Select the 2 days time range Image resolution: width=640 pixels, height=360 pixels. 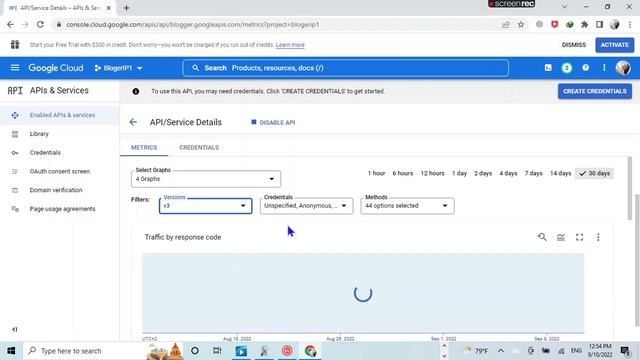point(483,173)
